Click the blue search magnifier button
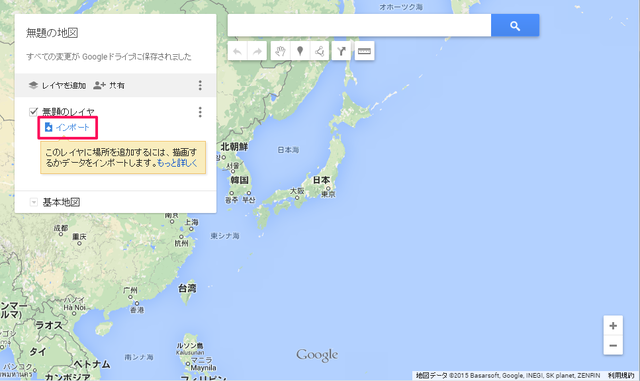Image resolution: width=640 pixels, height=381 pixels. [515, 25]
